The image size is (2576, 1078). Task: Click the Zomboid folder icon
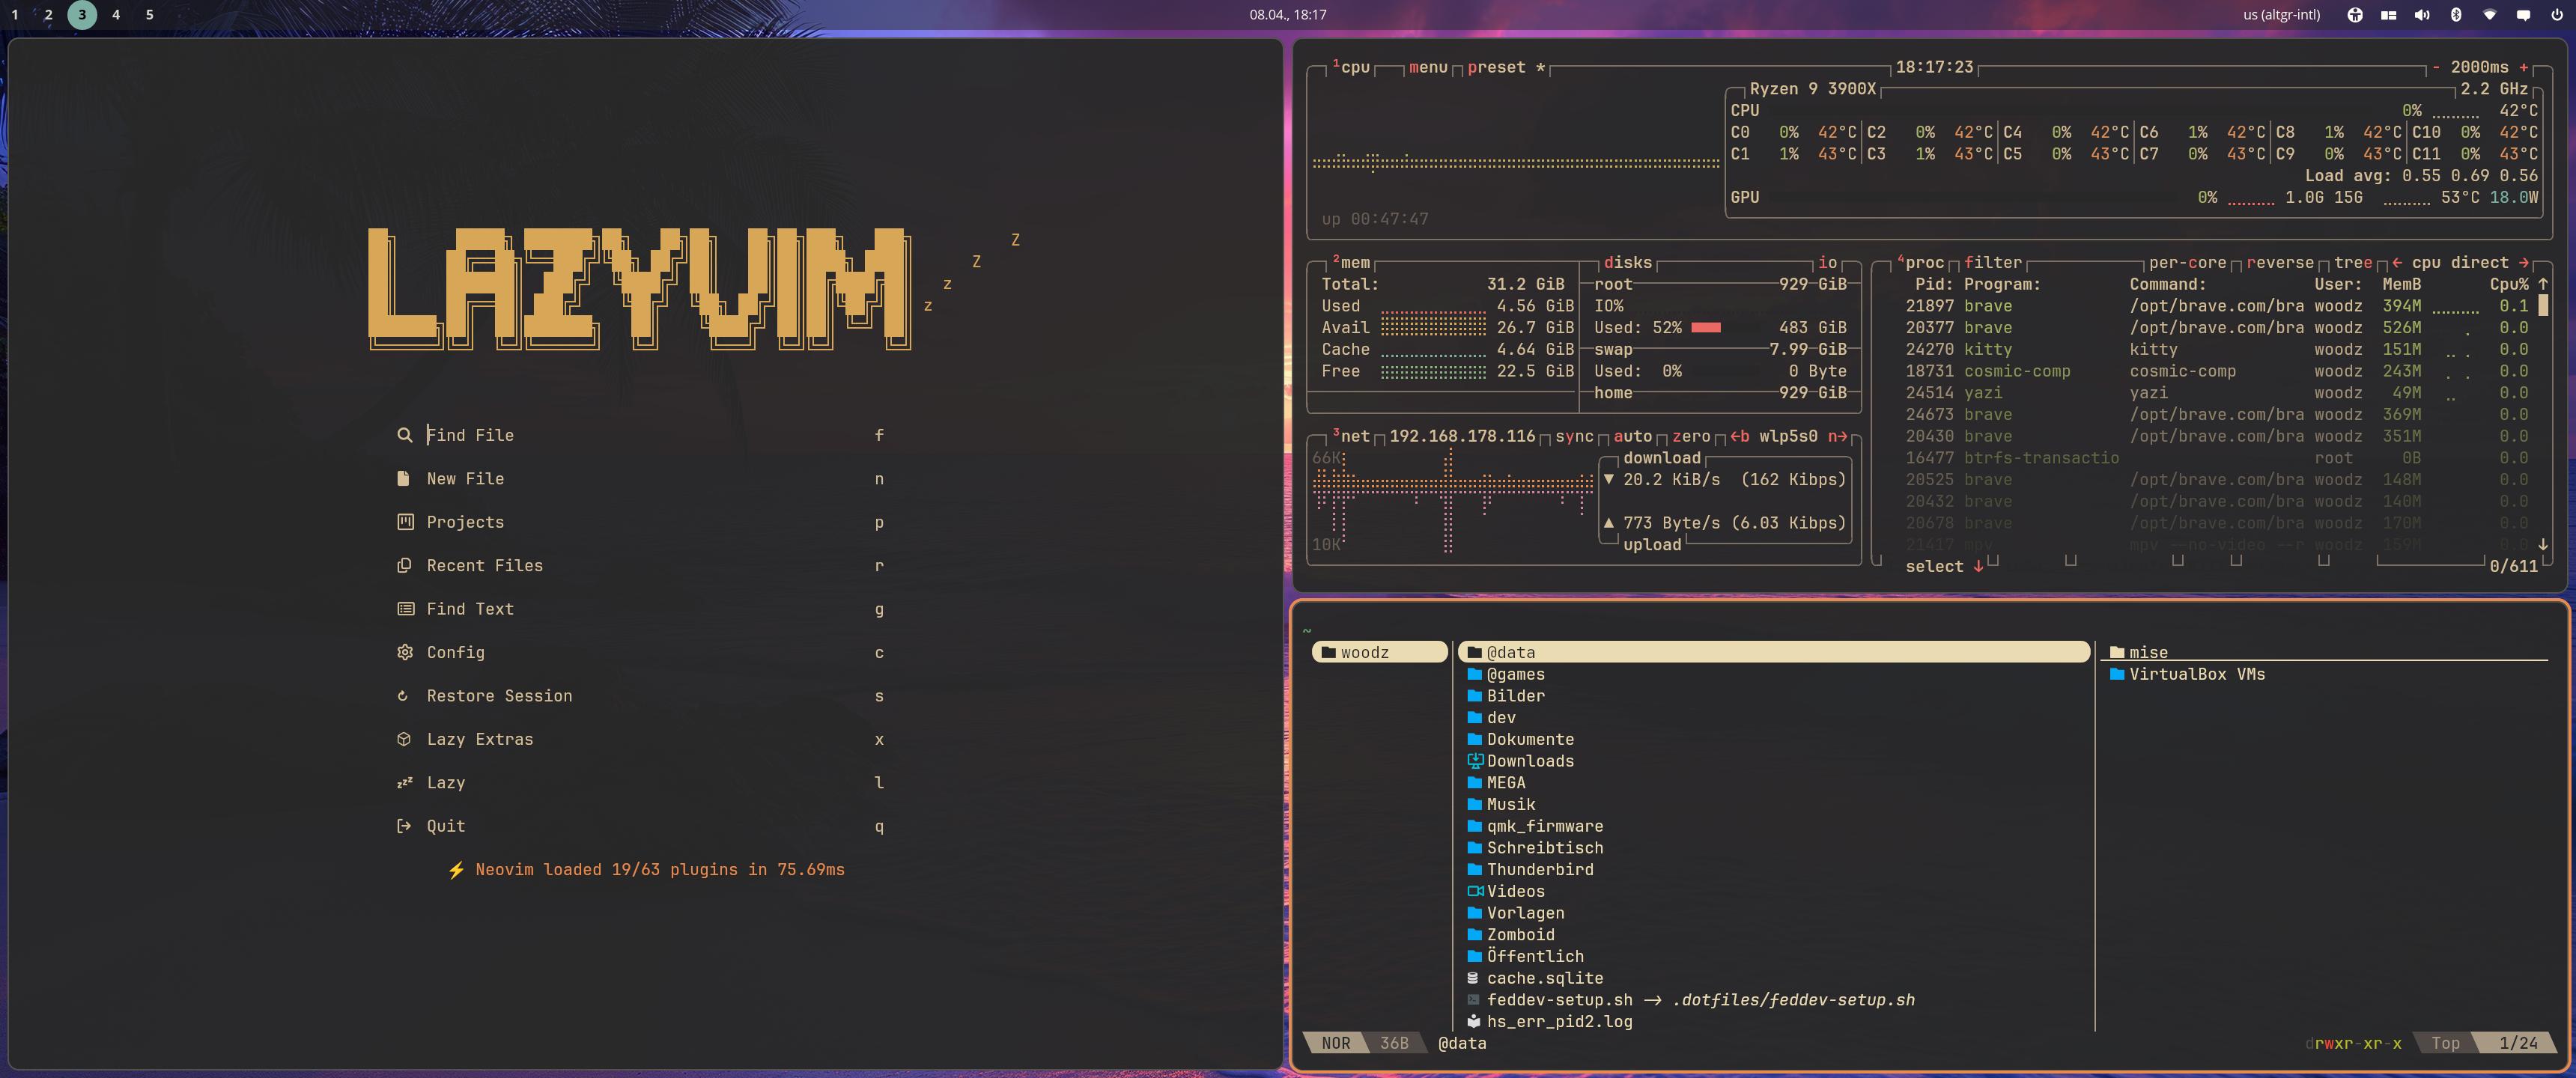1474,934
